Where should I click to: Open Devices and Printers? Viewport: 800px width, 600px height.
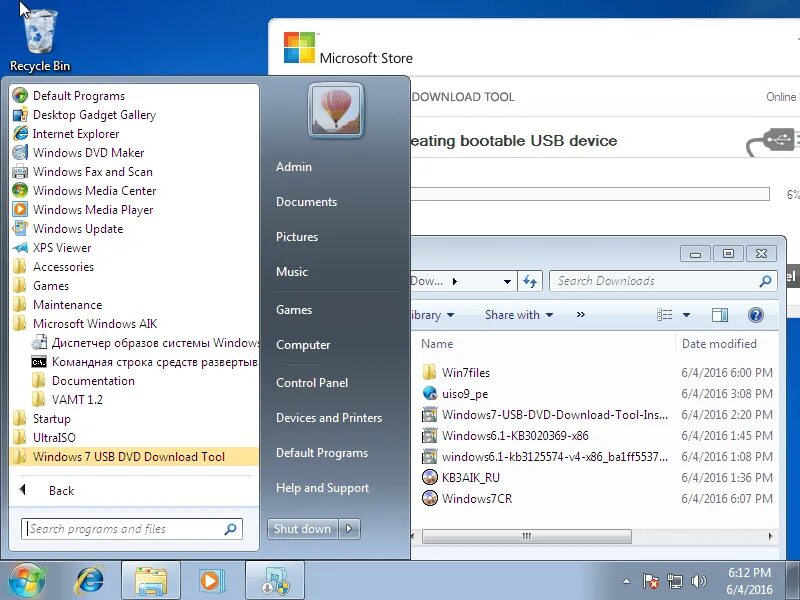click(x=329, y=418)
